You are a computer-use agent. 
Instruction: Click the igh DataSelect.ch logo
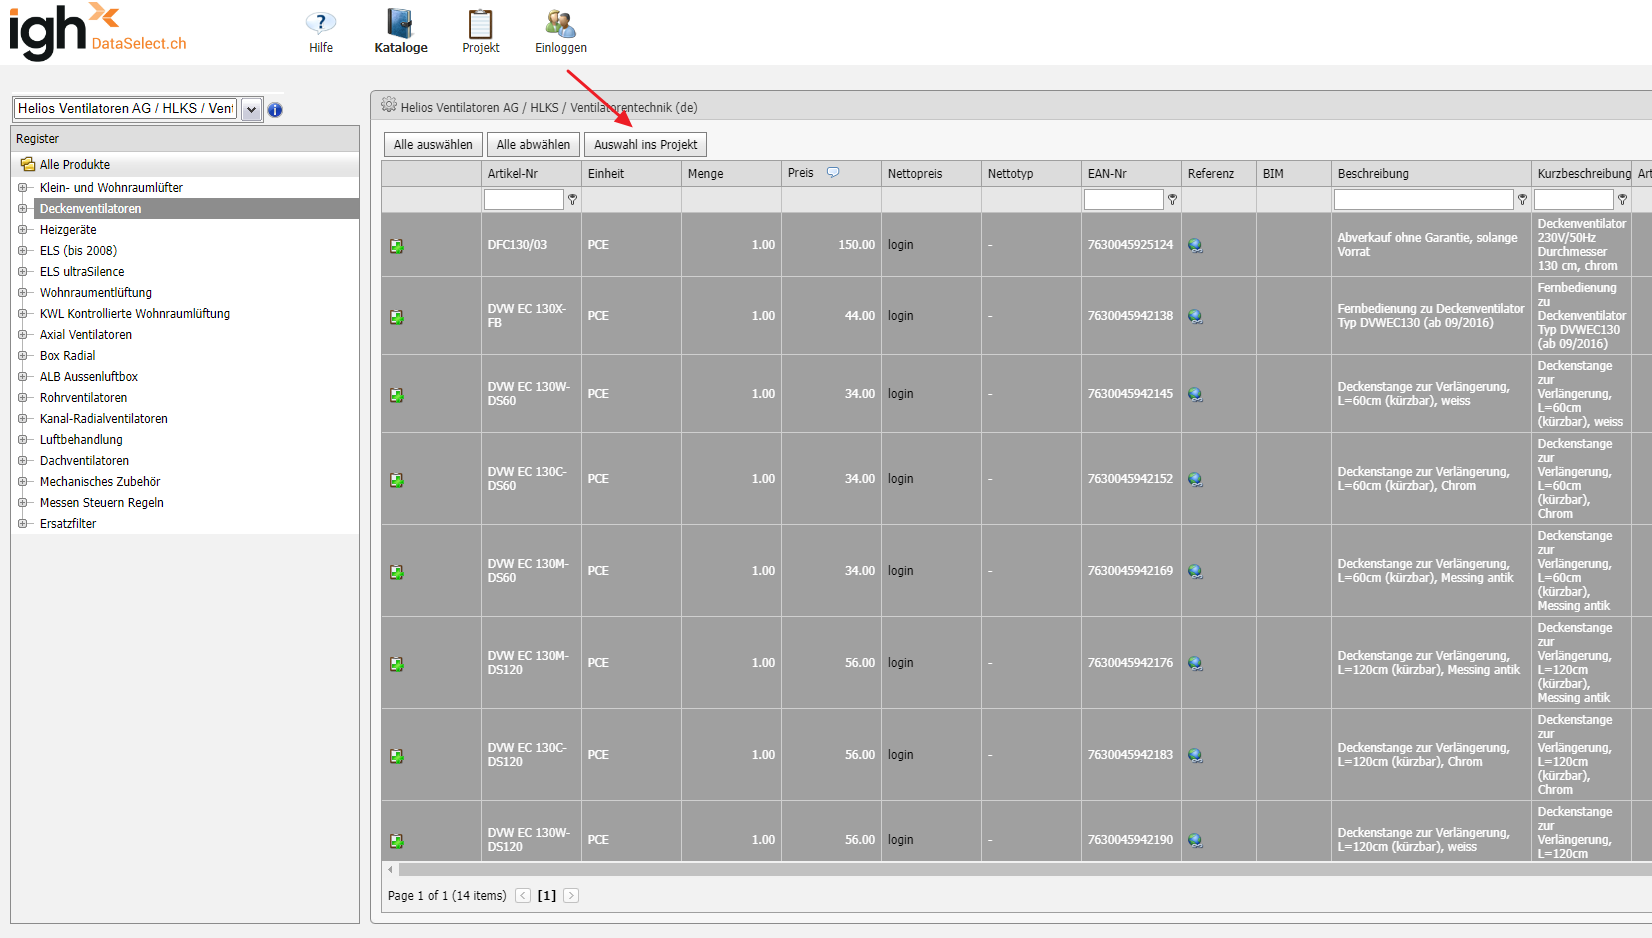point(98,32)
